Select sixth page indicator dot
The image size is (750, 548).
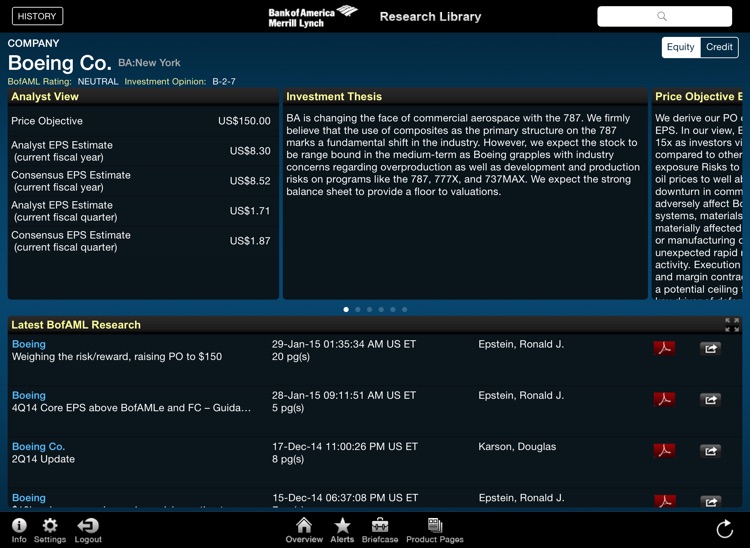pos(405,309)
